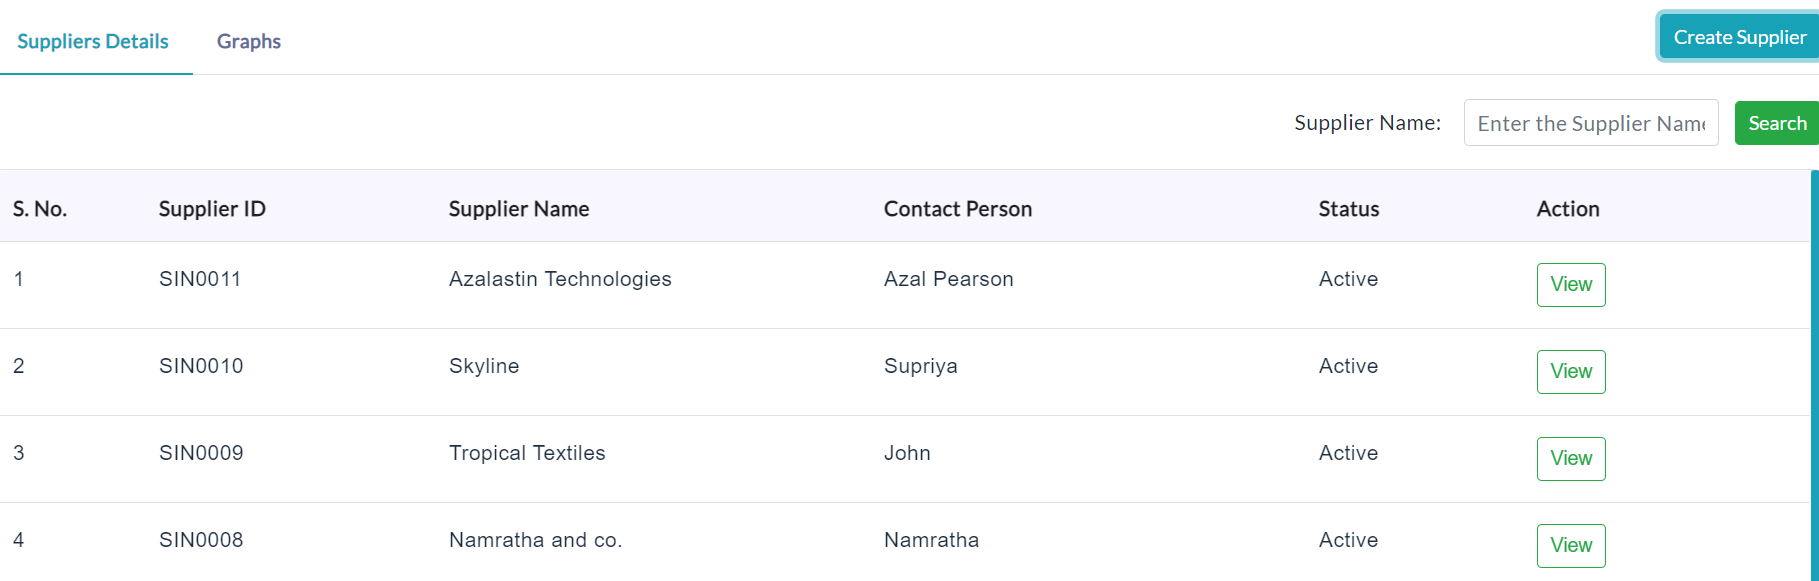View the Namratha and co. supplier

[1571, 546]
